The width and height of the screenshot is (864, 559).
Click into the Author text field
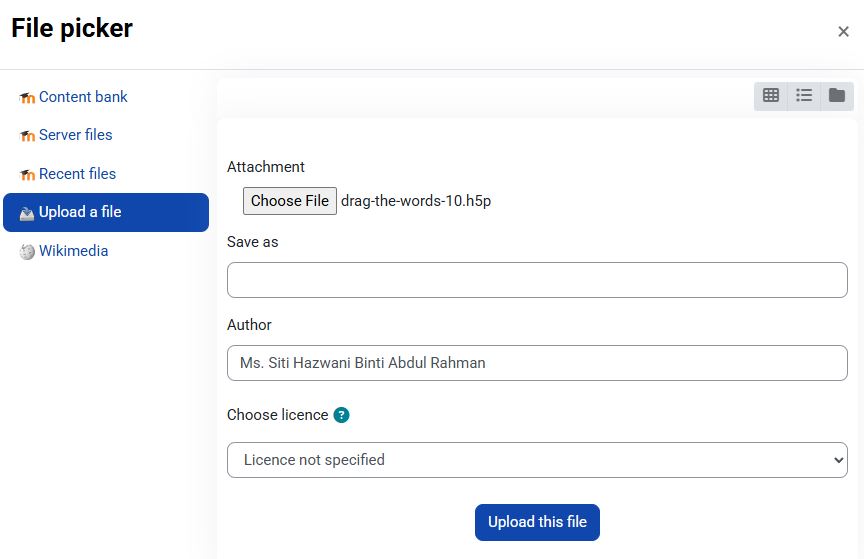pyautogui.click(x=537, y=363)
